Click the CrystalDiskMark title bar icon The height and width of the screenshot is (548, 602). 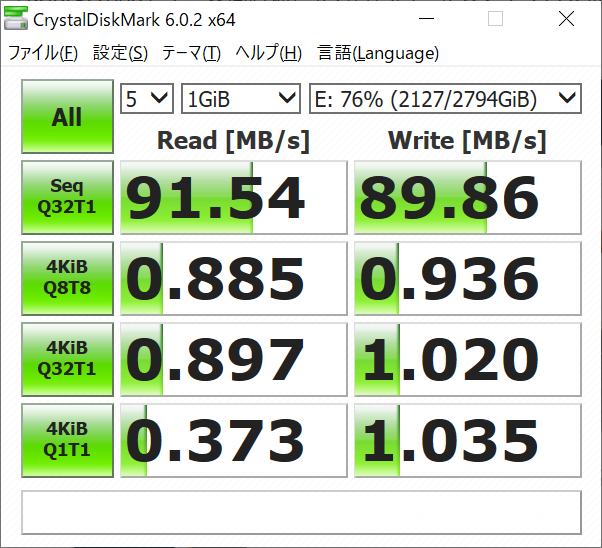click(x=16, y=18)
